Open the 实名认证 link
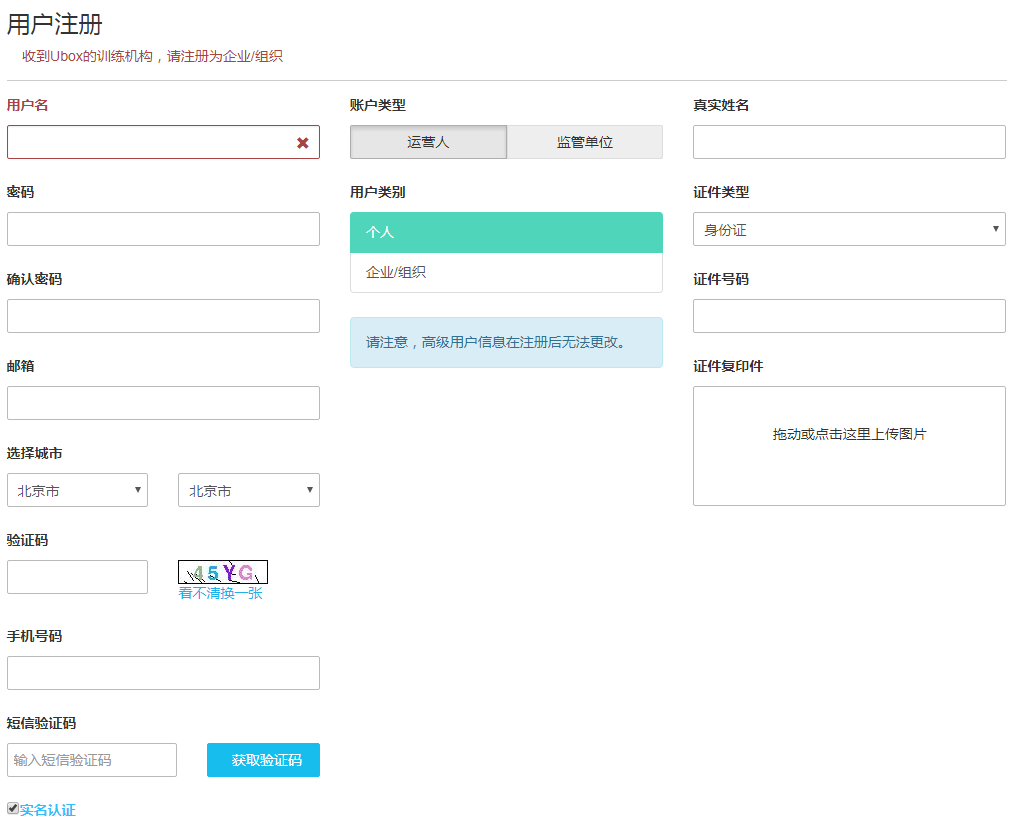The height and width of the screenshot is (833, 1032). (x=48, y=810)
